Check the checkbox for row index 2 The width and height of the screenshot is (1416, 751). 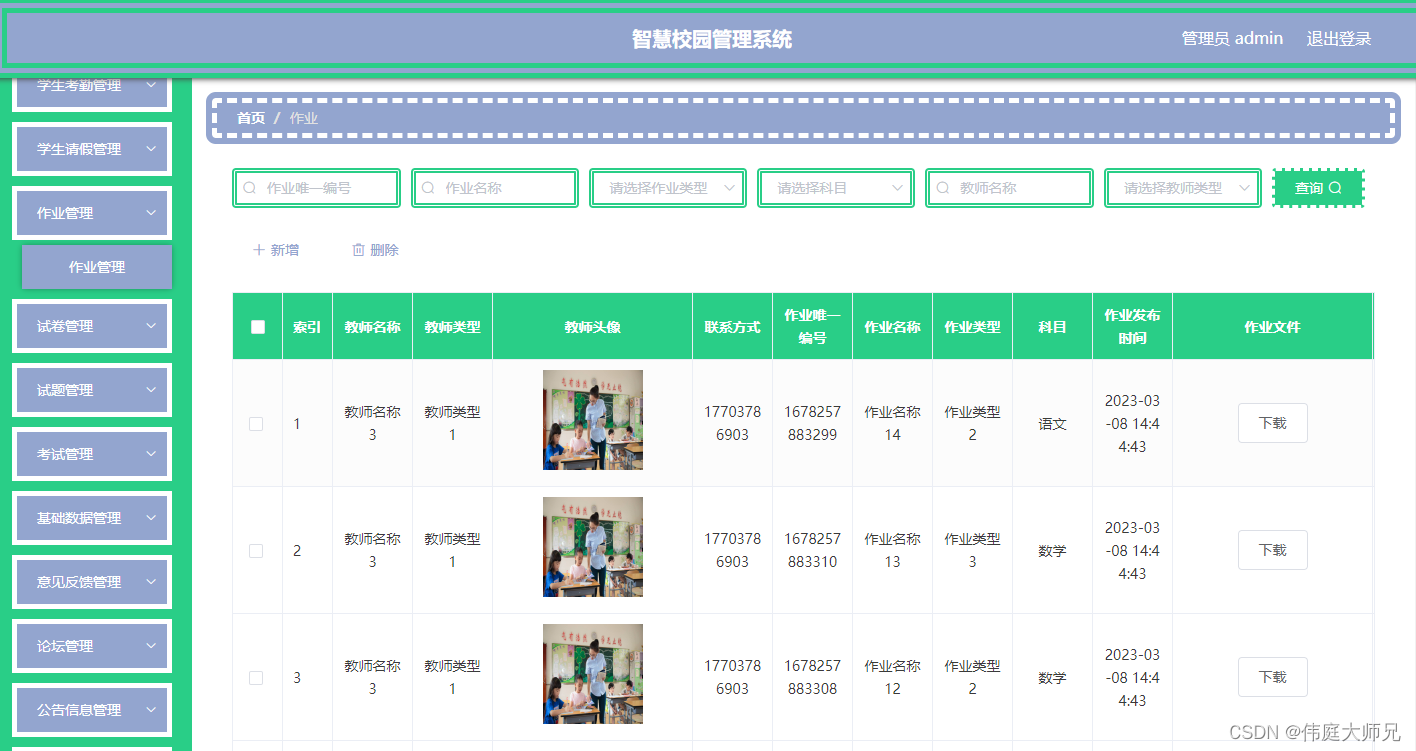pos(256,551)
